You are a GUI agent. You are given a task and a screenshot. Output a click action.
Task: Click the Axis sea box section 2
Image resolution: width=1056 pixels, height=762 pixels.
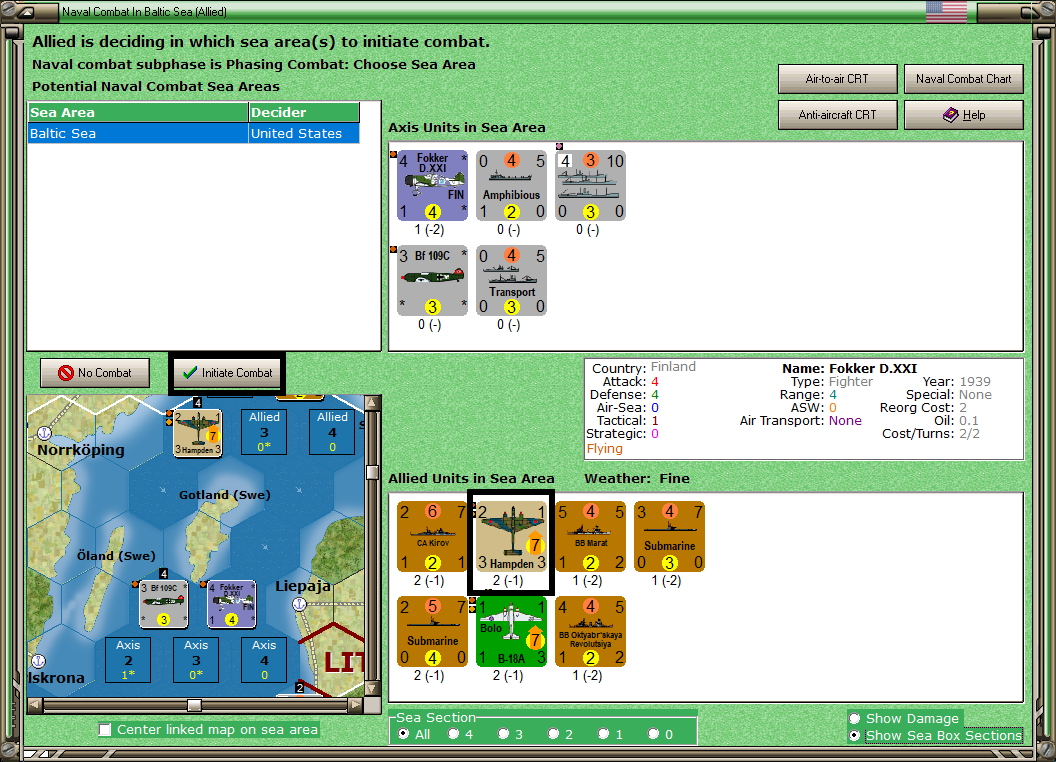pyautogui.click(x=128, y=660)
